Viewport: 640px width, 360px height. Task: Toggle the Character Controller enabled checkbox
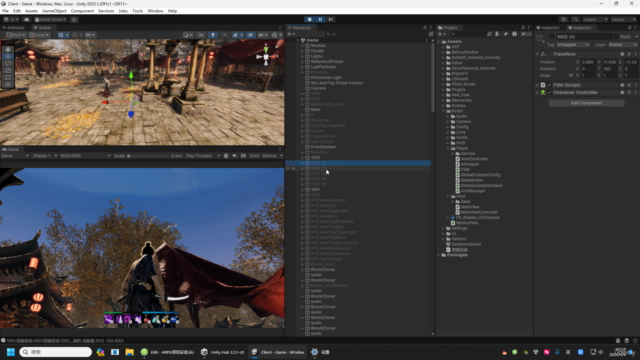[x=549, y=93]
